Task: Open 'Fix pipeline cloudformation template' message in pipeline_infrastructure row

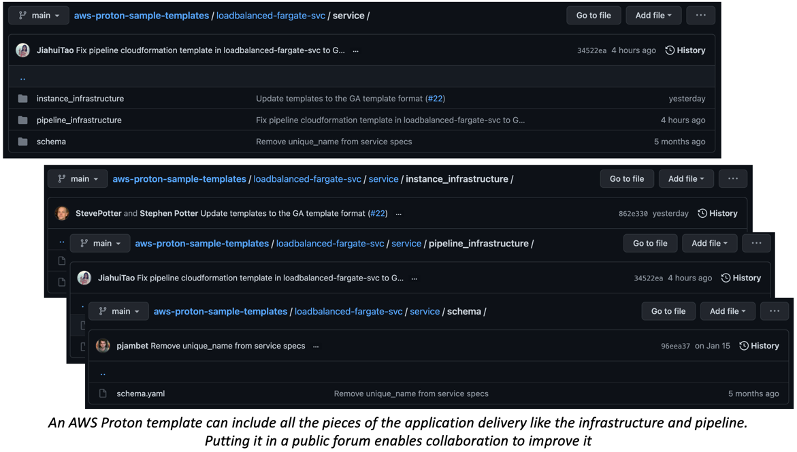Action: (390, 120)
